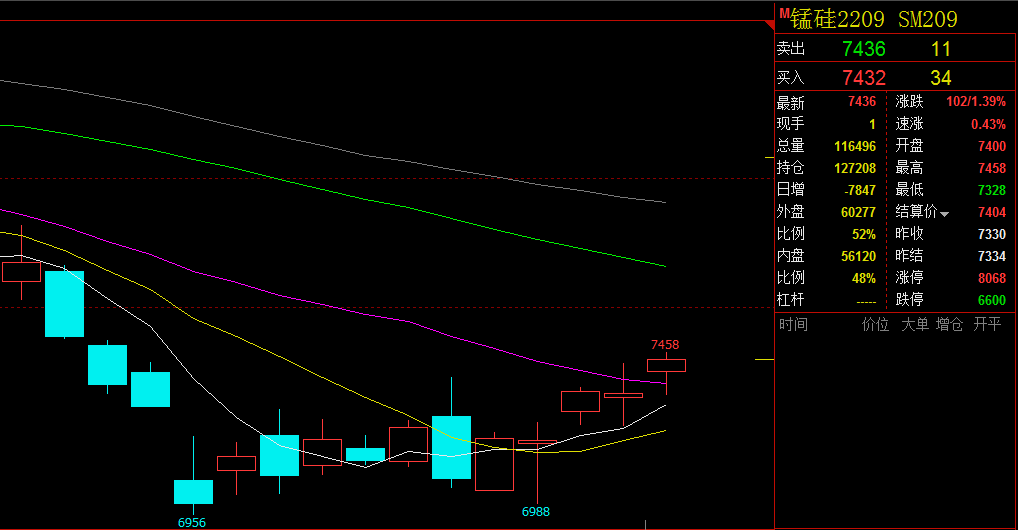The image size is (1018, 530).
Task: Select the 卖出 ask price 7436
Action: pyautogui.click(x=863, y=49)
